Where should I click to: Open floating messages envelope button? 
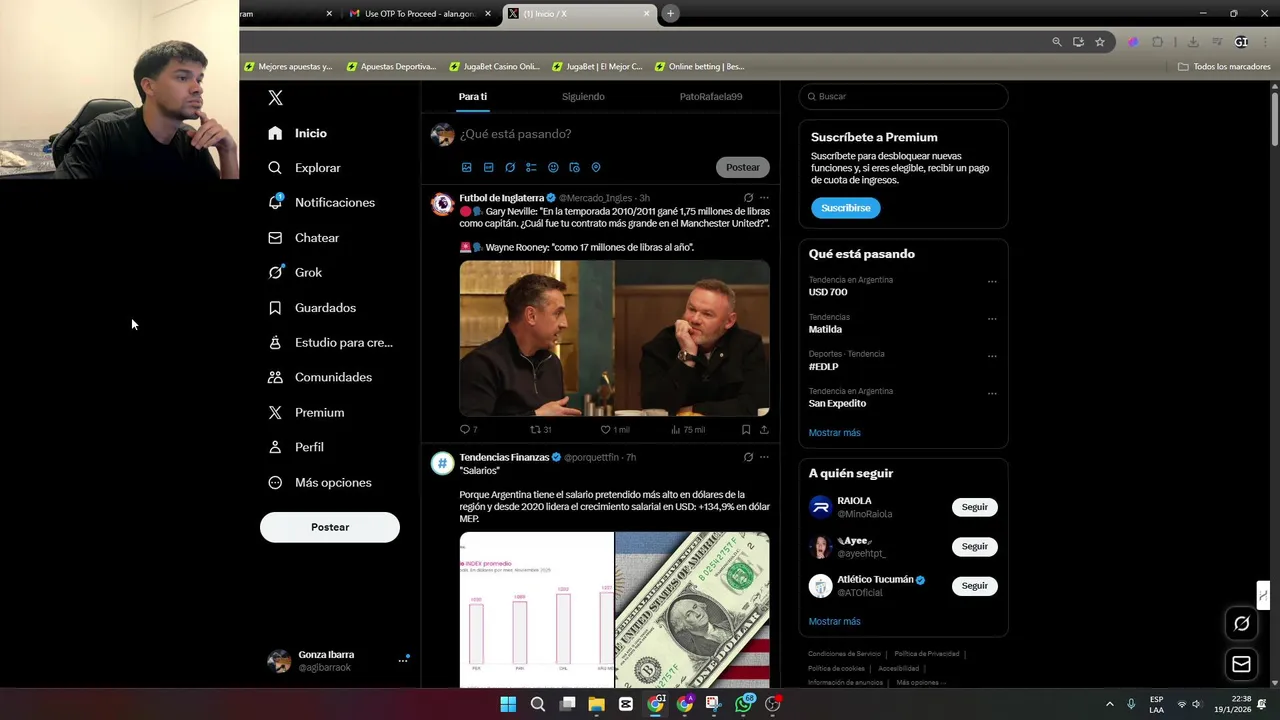(1241, 664)
